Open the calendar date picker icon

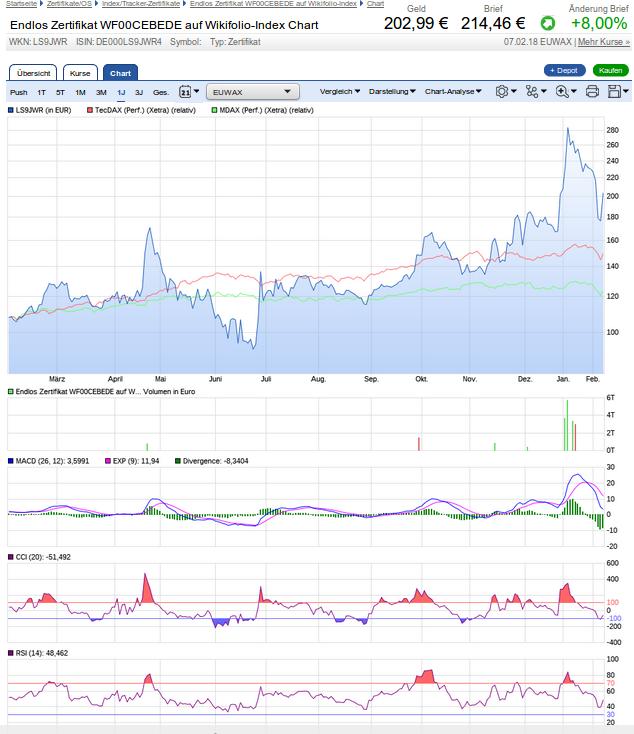pos(184,92)
